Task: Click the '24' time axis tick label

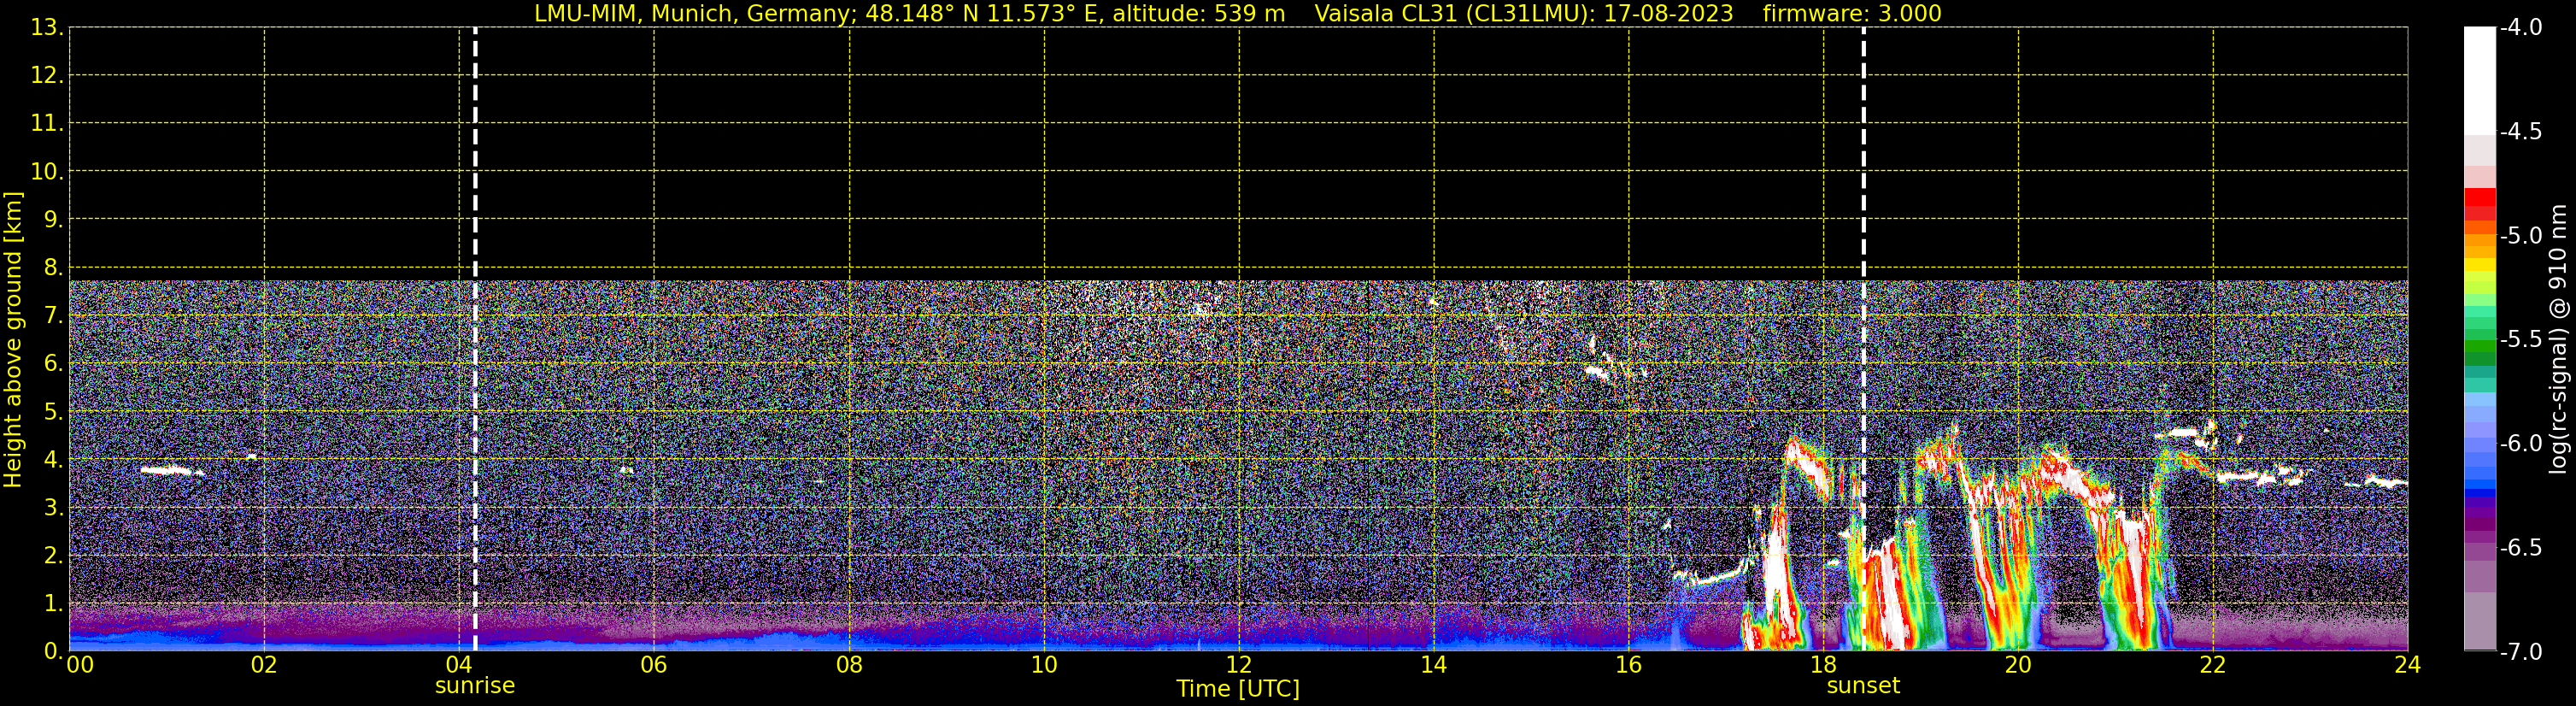Action: [x=2408, y=665]
